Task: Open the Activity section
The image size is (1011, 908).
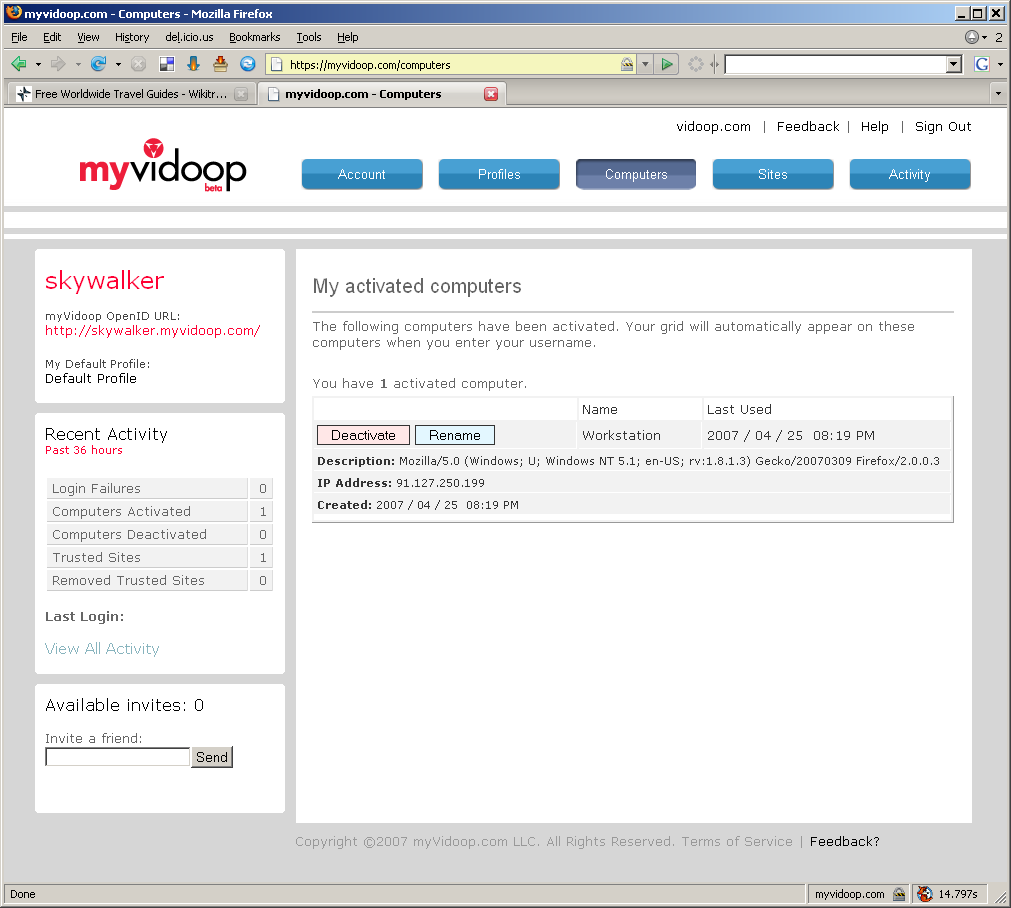Action: [910, 174]
